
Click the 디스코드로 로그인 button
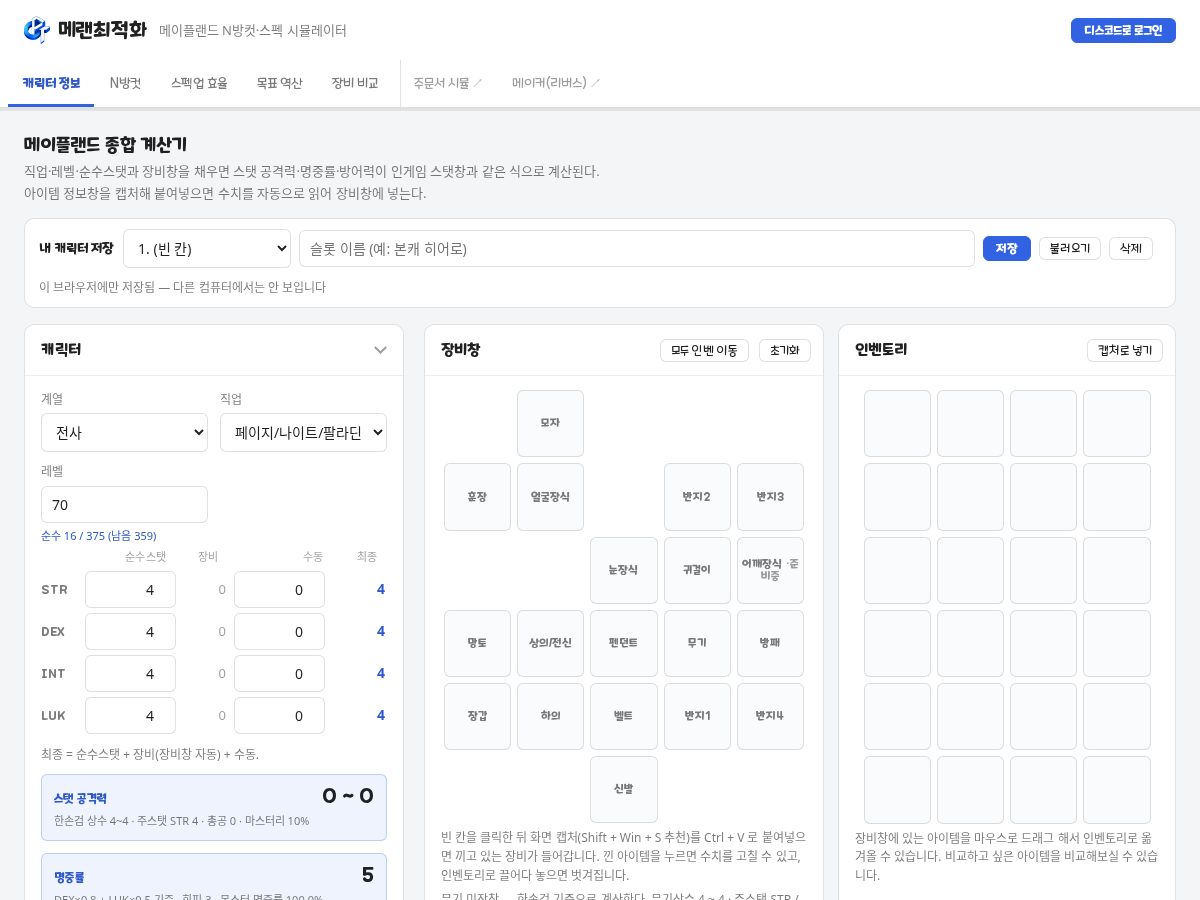click(x=1123, y=30)
